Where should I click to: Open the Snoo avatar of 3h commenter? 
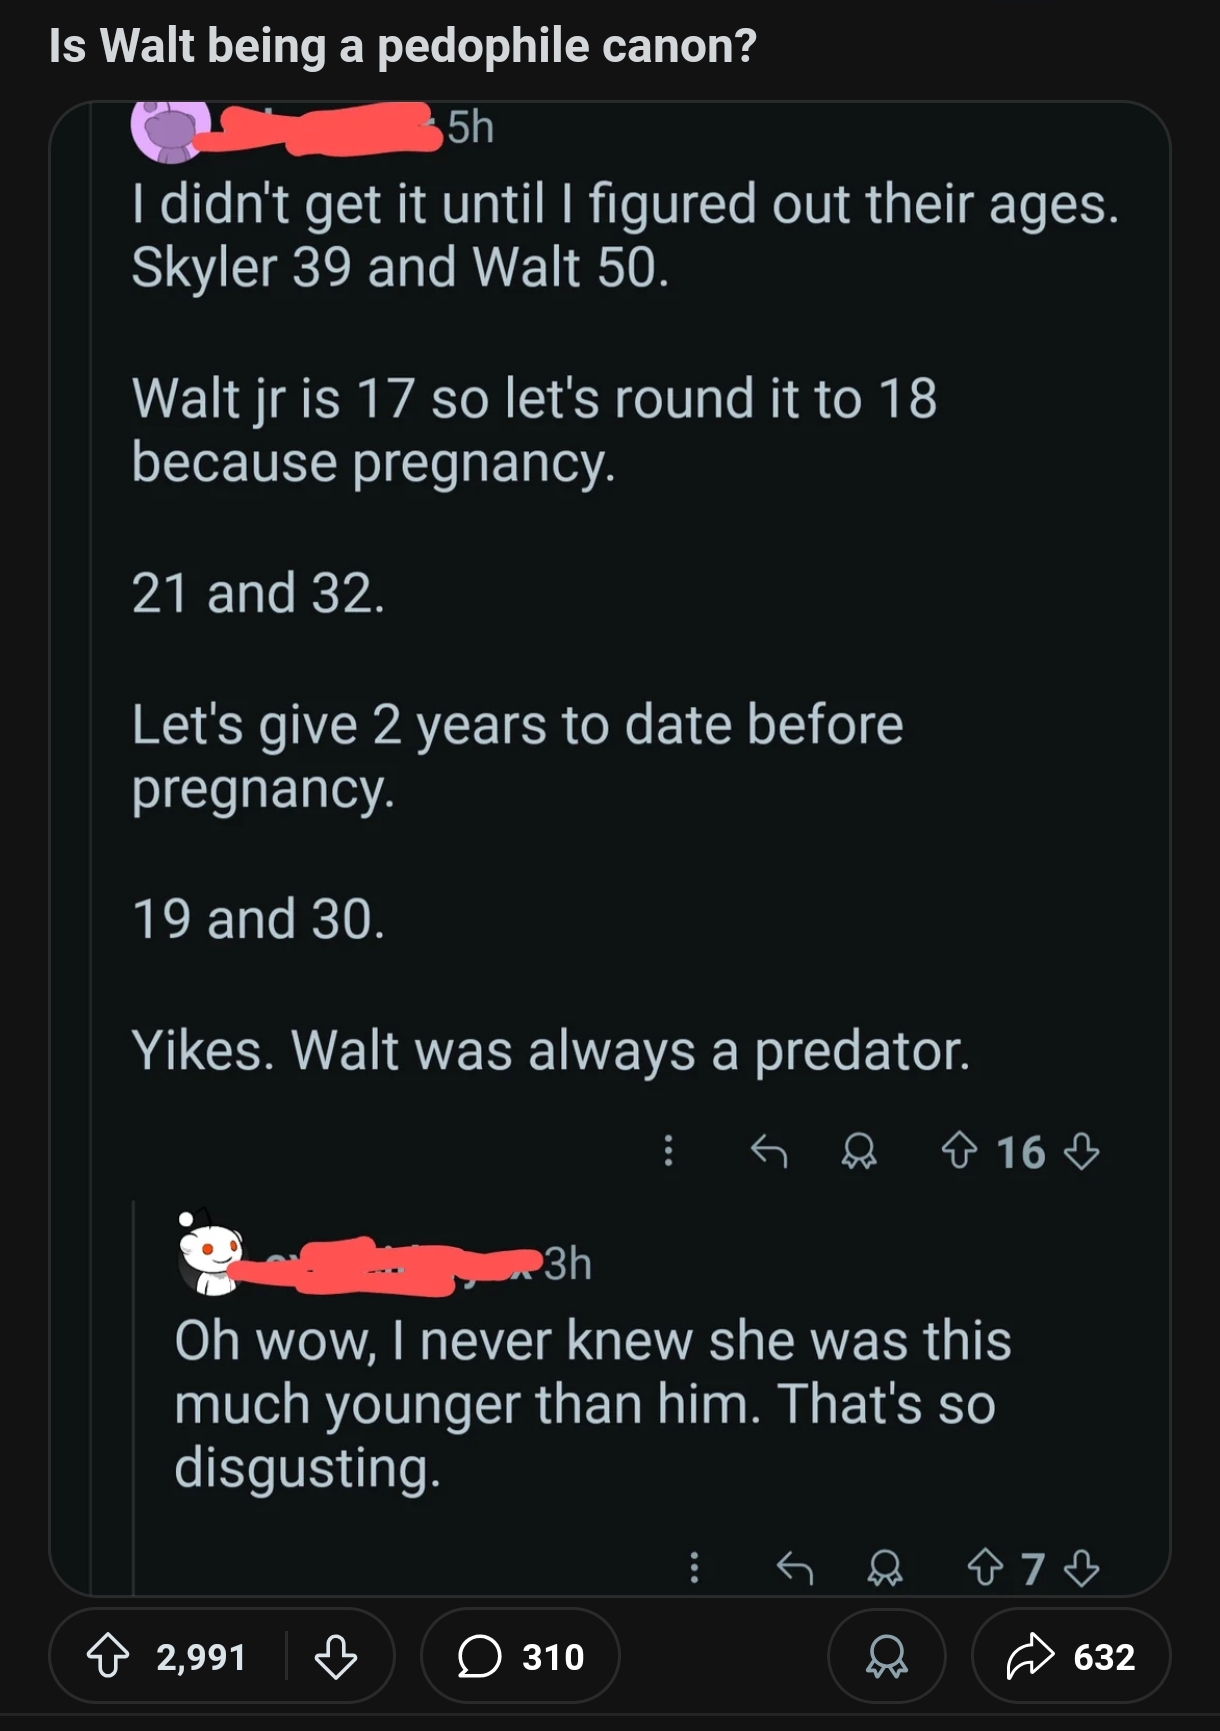(209, 1256)
